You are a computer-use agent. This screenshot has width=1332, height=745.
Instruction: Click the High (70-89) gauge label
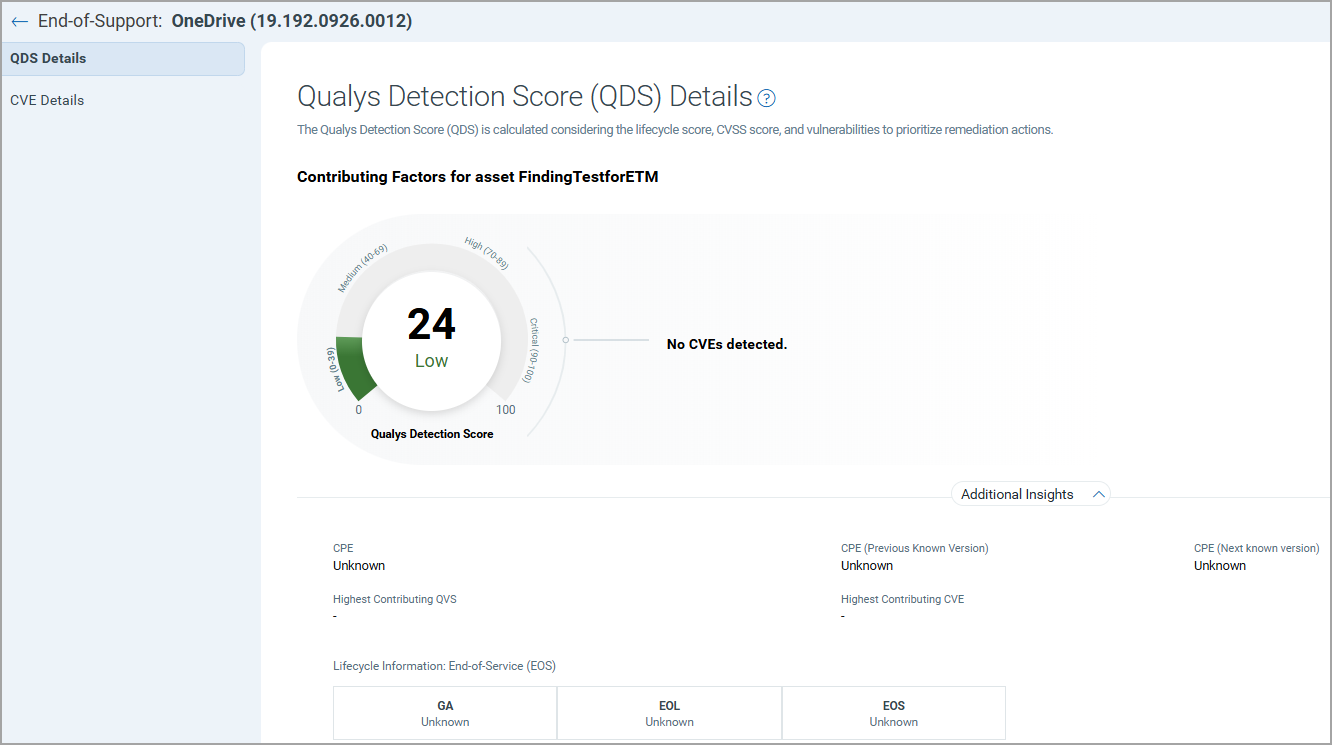point(487,254)
